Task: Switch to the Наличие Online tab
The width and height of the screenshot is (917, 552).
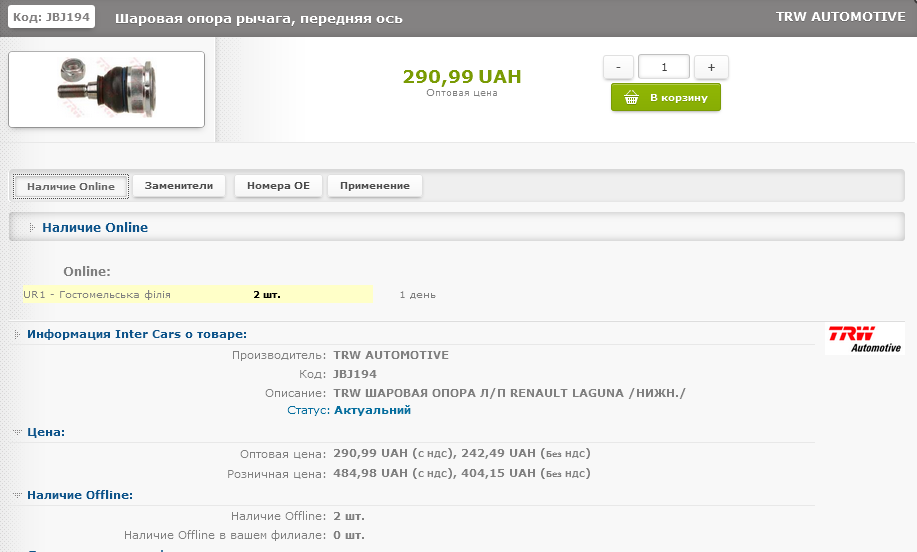Action: click(x=71, y=186)
